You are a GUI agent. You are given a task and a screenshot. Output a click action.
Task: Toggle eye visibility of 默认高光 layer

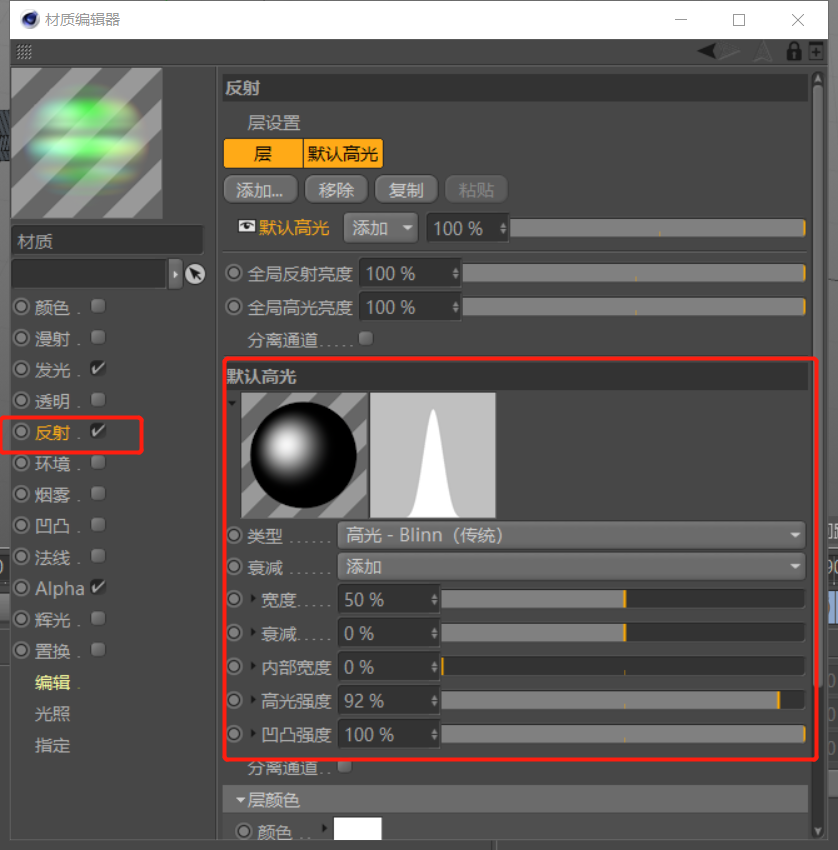pos(247,226)
